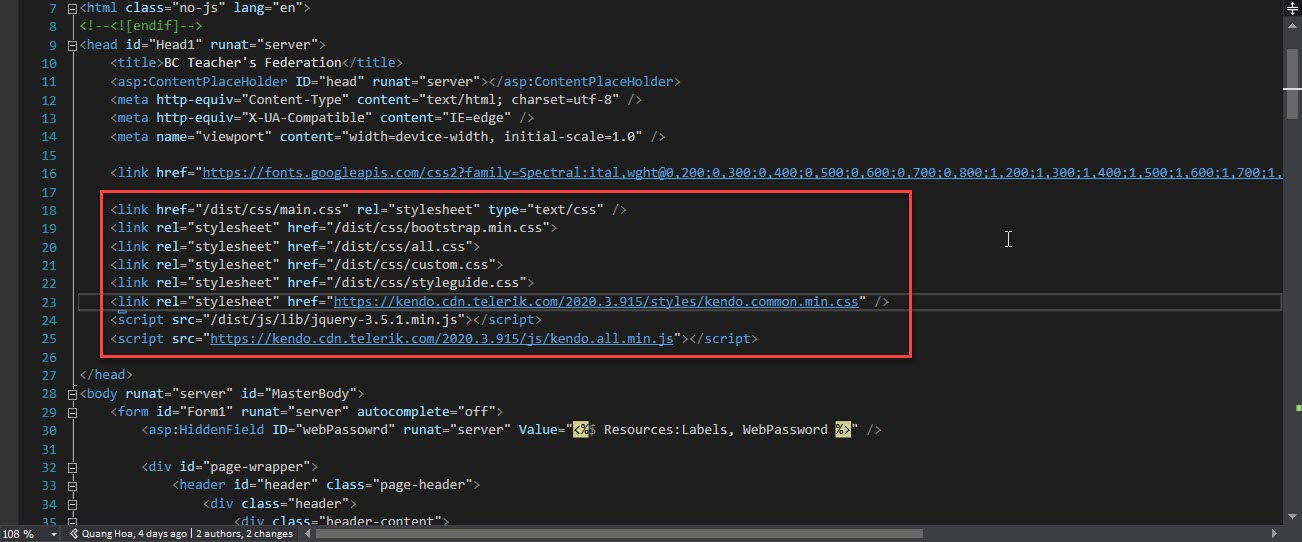Click the '/dist/css/all.css' path

[x=398, y=247]
